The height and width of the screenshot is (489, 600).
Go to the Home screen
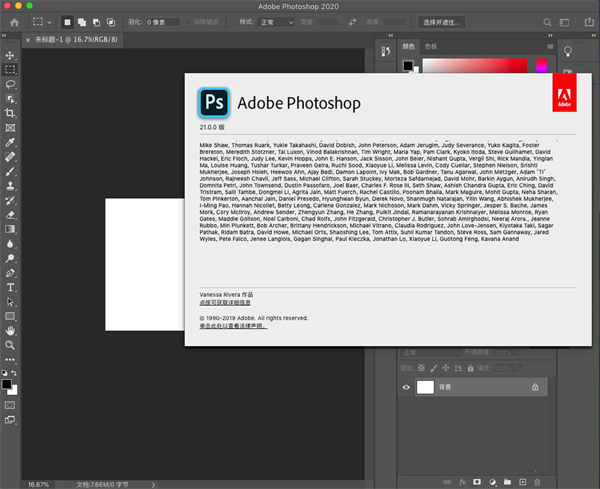15,22
